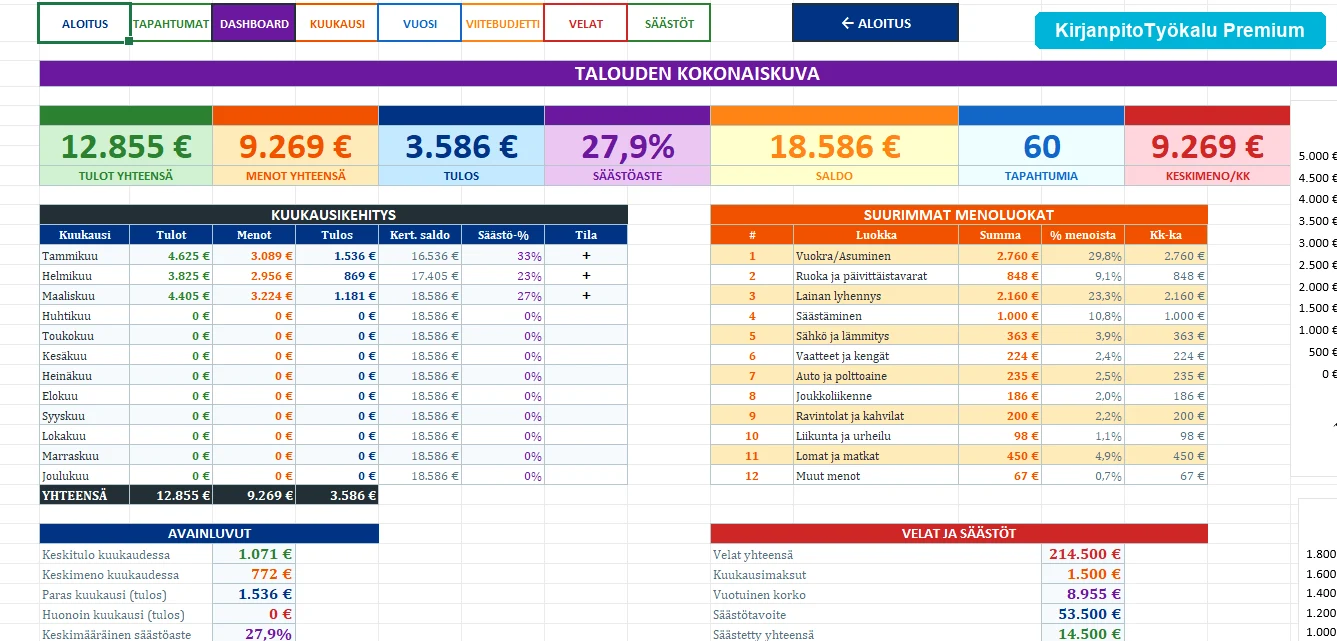This screenshot has height=641, width=1337.
Task: Open the ALOITUS navigation tab
Action: (85, 23)
